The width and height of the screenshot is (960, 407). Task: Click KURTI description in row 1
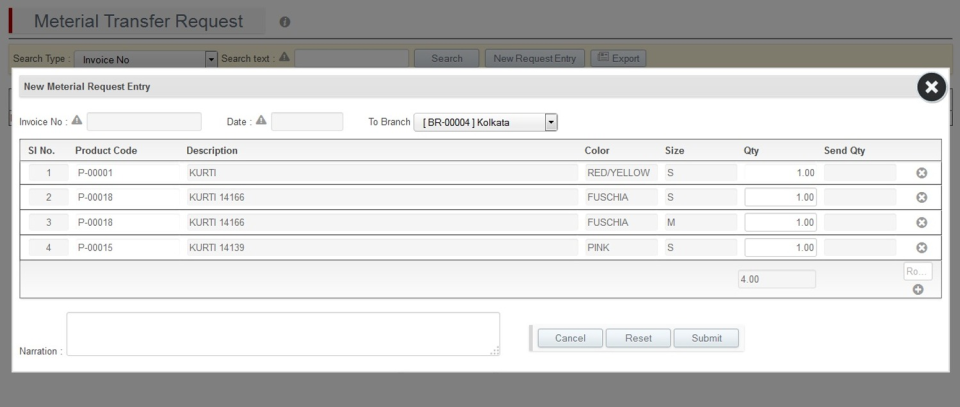pos(382,173)
